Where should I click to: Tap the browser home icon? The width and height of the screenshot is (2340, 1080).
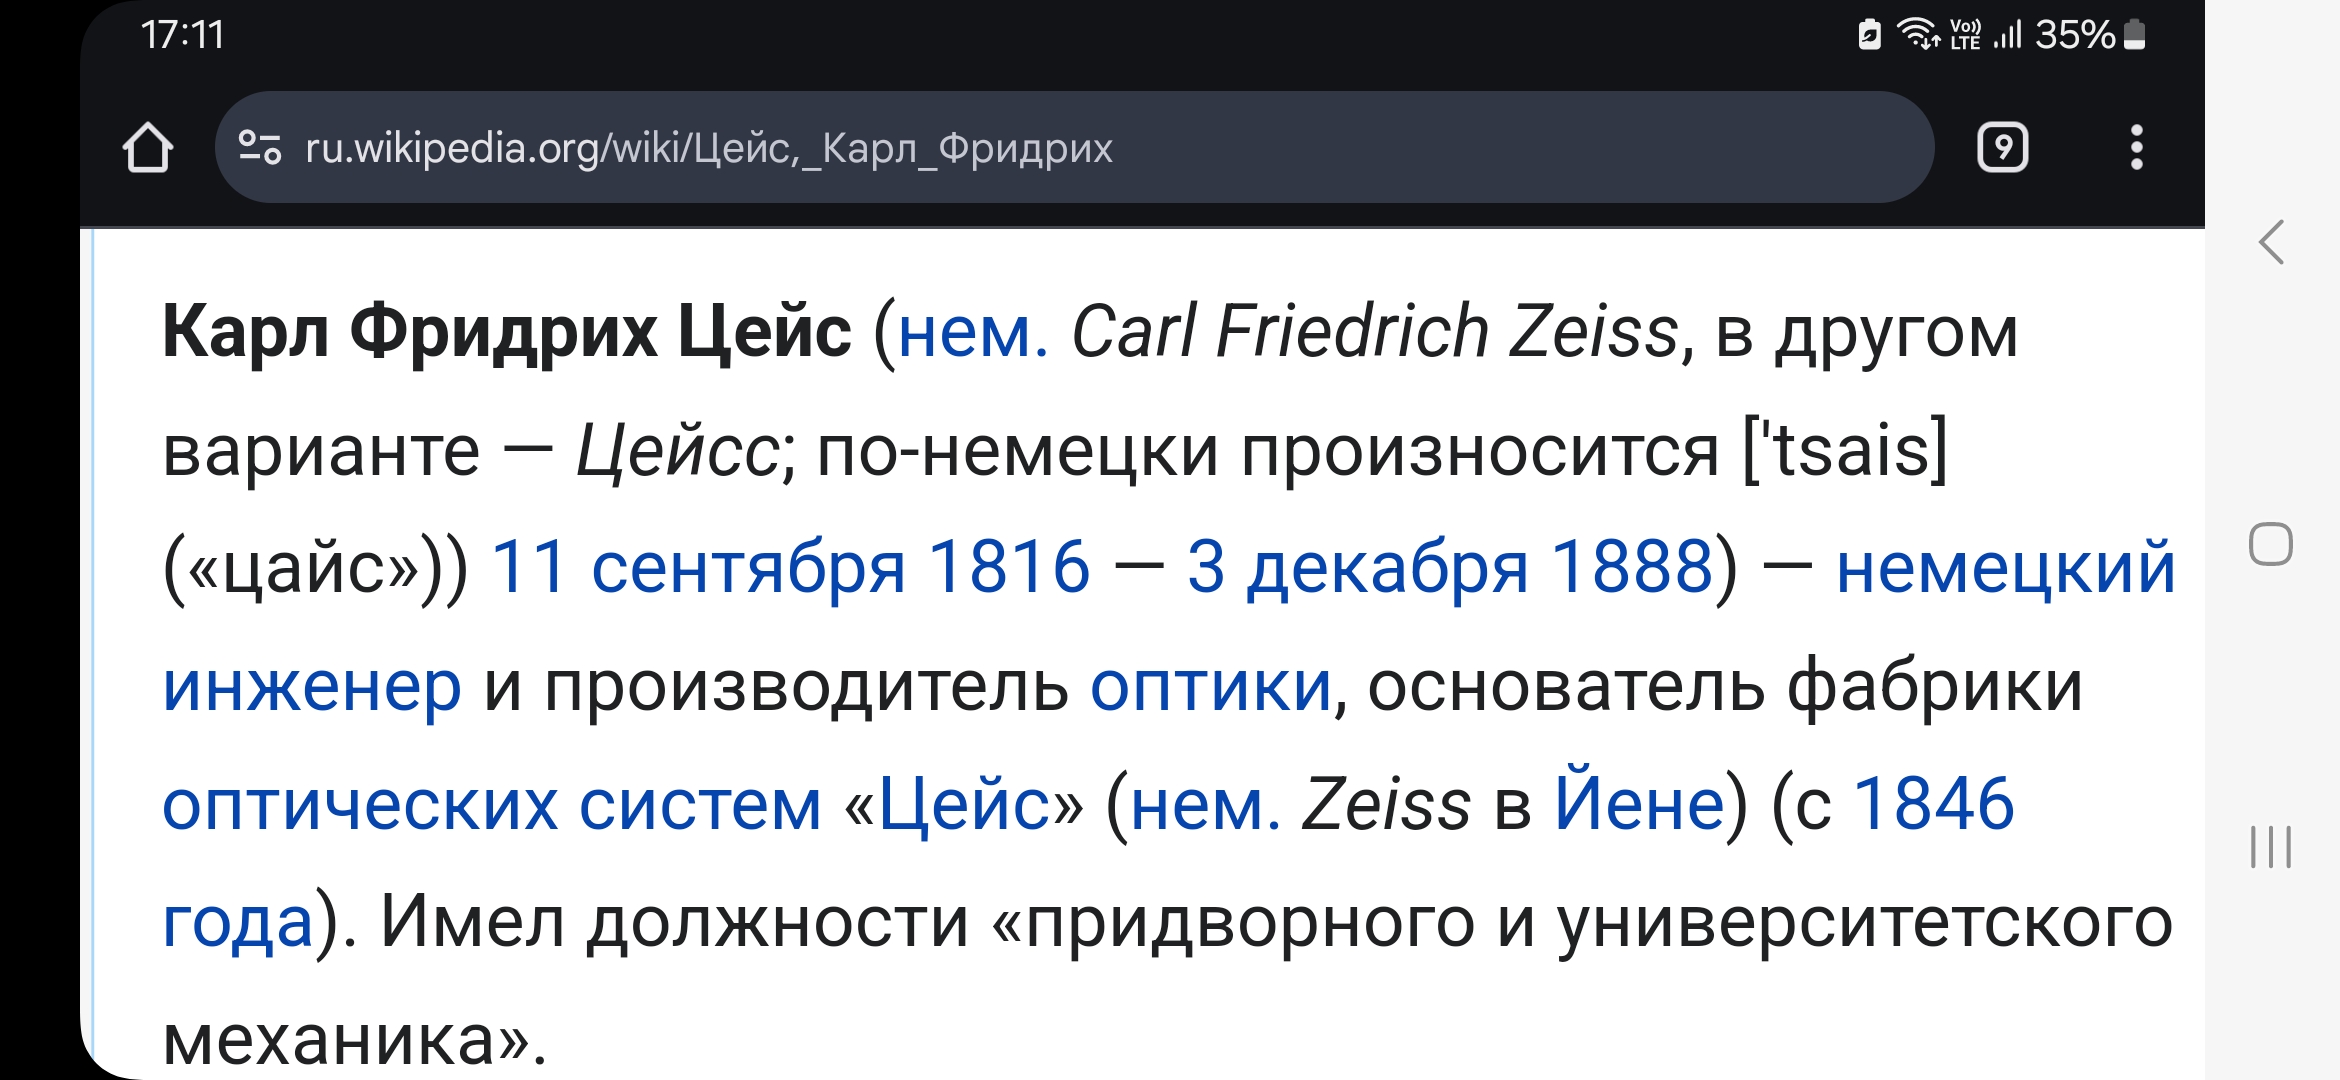point(148,148)
